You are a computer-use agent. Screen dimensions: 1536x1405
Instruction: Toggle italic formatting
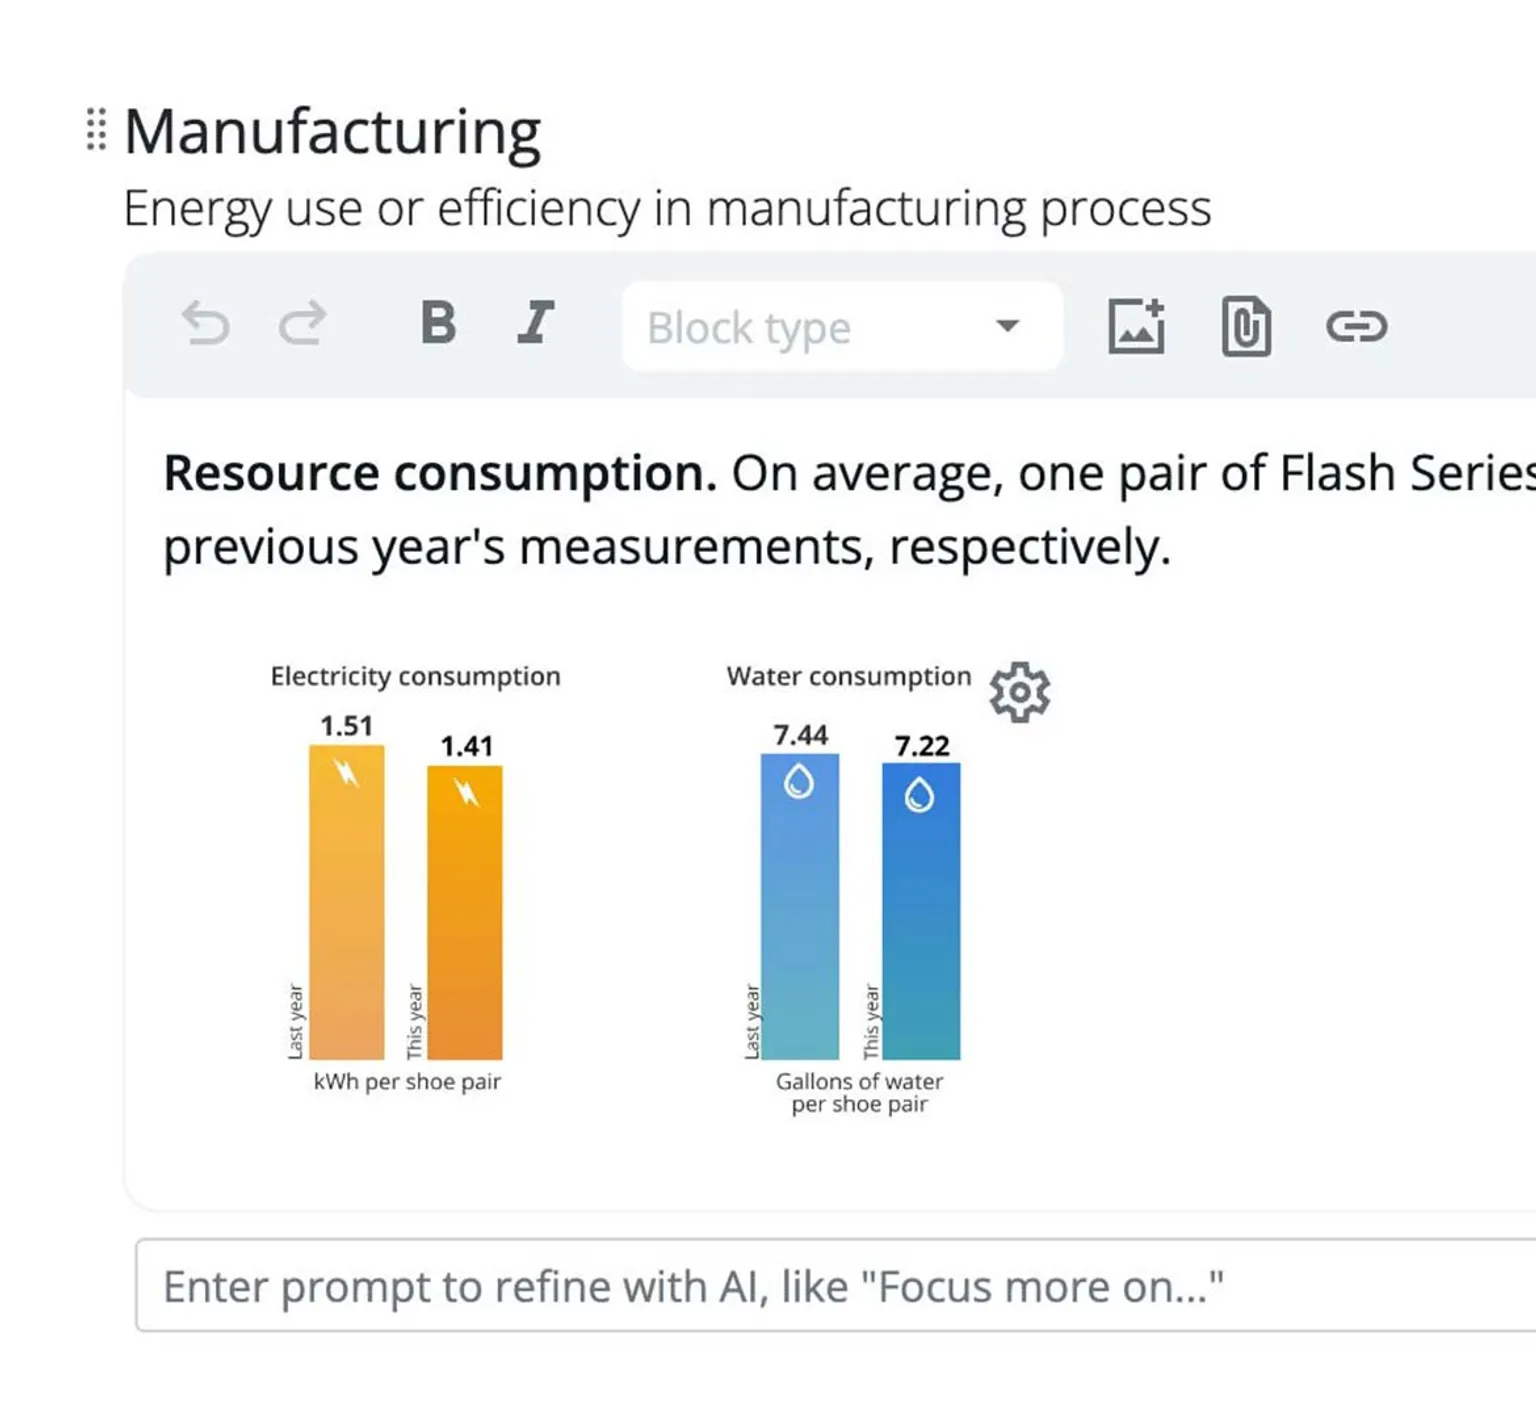coord(536,324)
